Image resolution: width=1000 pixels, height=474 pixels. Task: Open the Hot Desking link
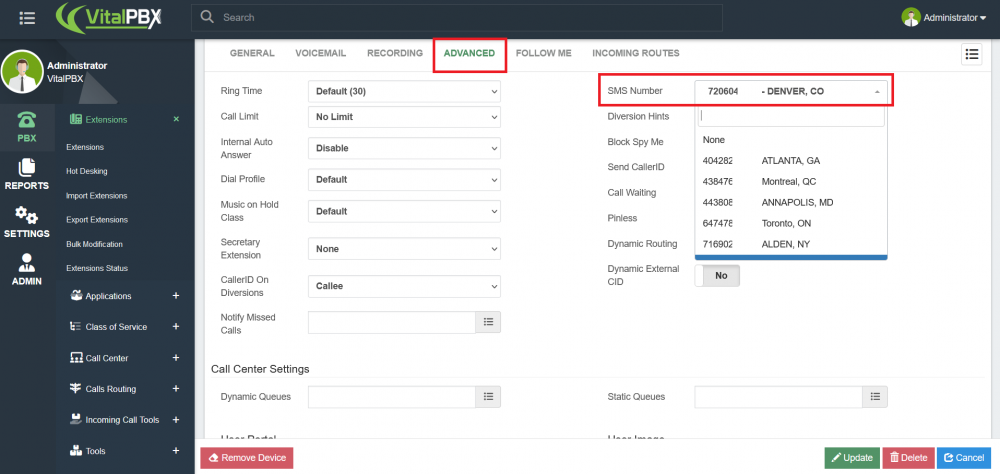[x=87, y=172]
